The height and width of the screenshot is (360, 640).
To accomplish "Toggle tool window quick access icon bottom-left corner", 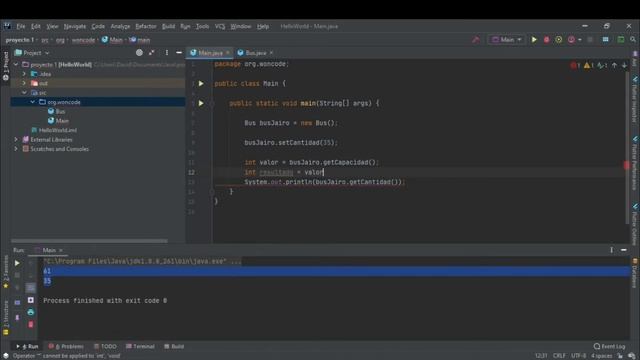I will click(6, 356).
